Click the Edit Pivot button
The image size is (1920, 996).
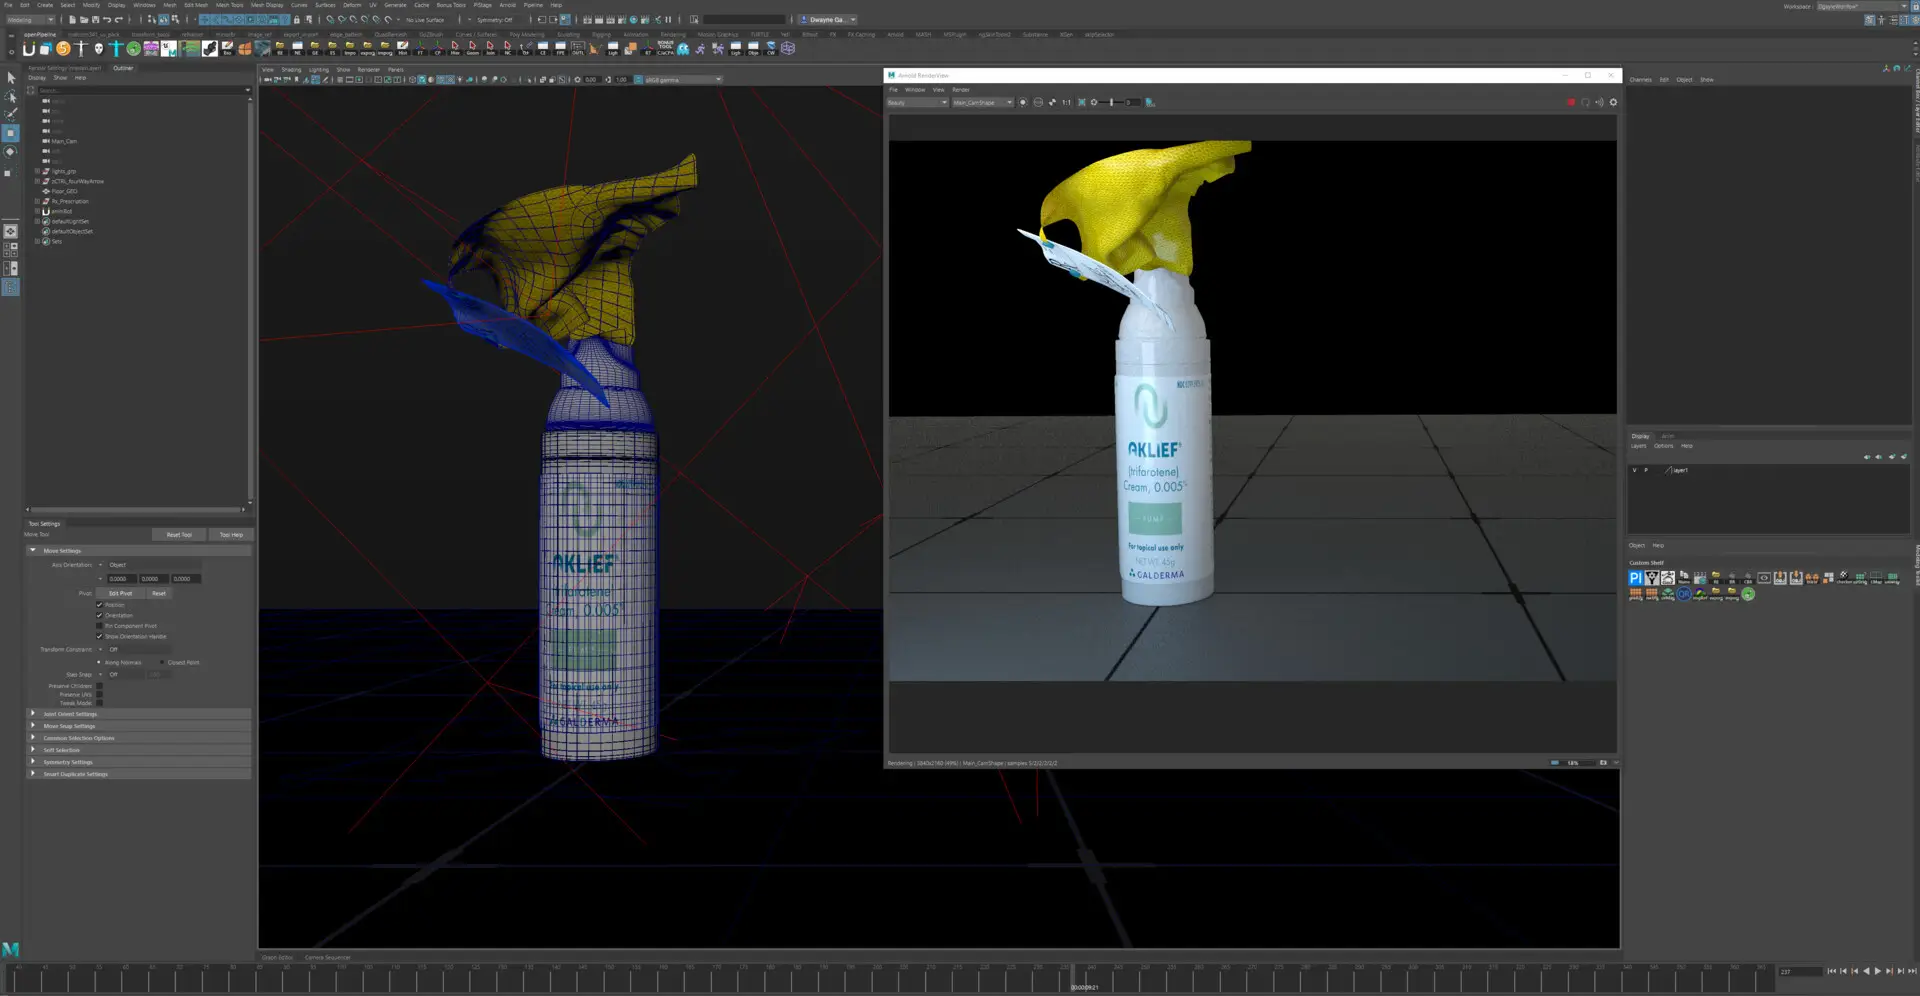(120, 594)
